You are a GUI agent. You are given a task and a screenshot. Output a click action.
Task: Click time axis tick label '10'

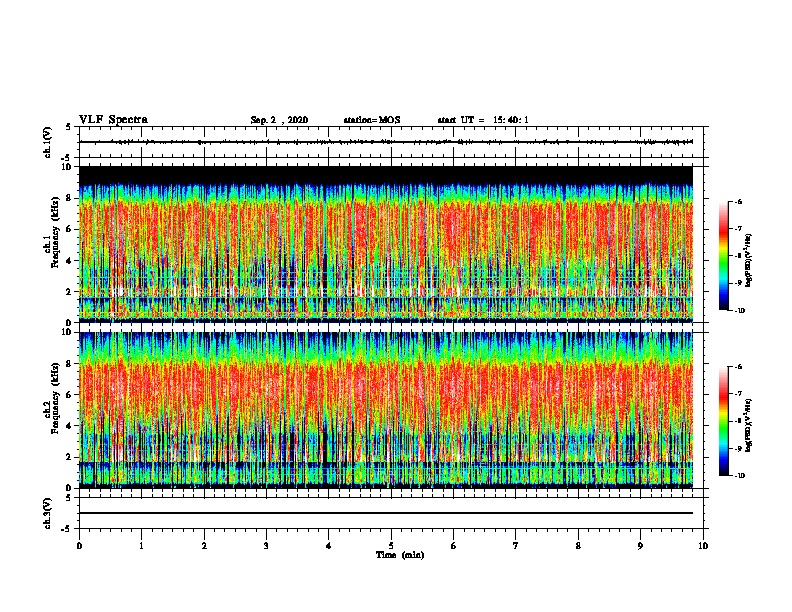click(x=703, y=545)
